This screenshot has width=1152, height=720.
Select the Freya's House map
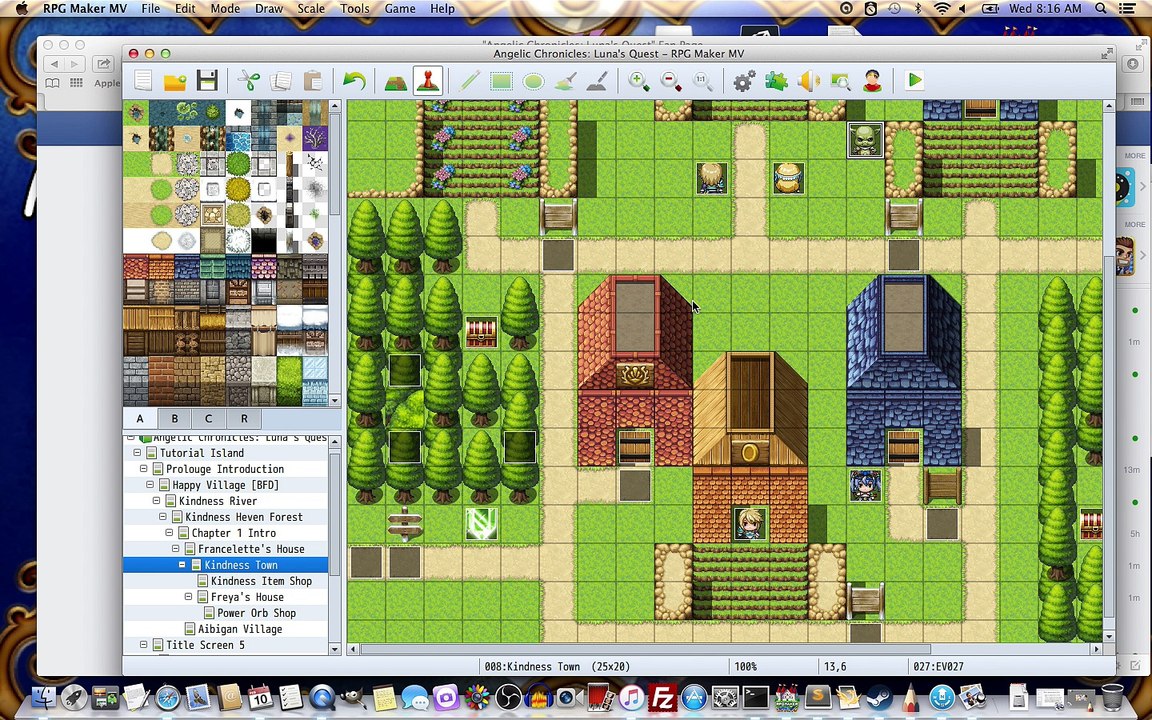point(247,597)
